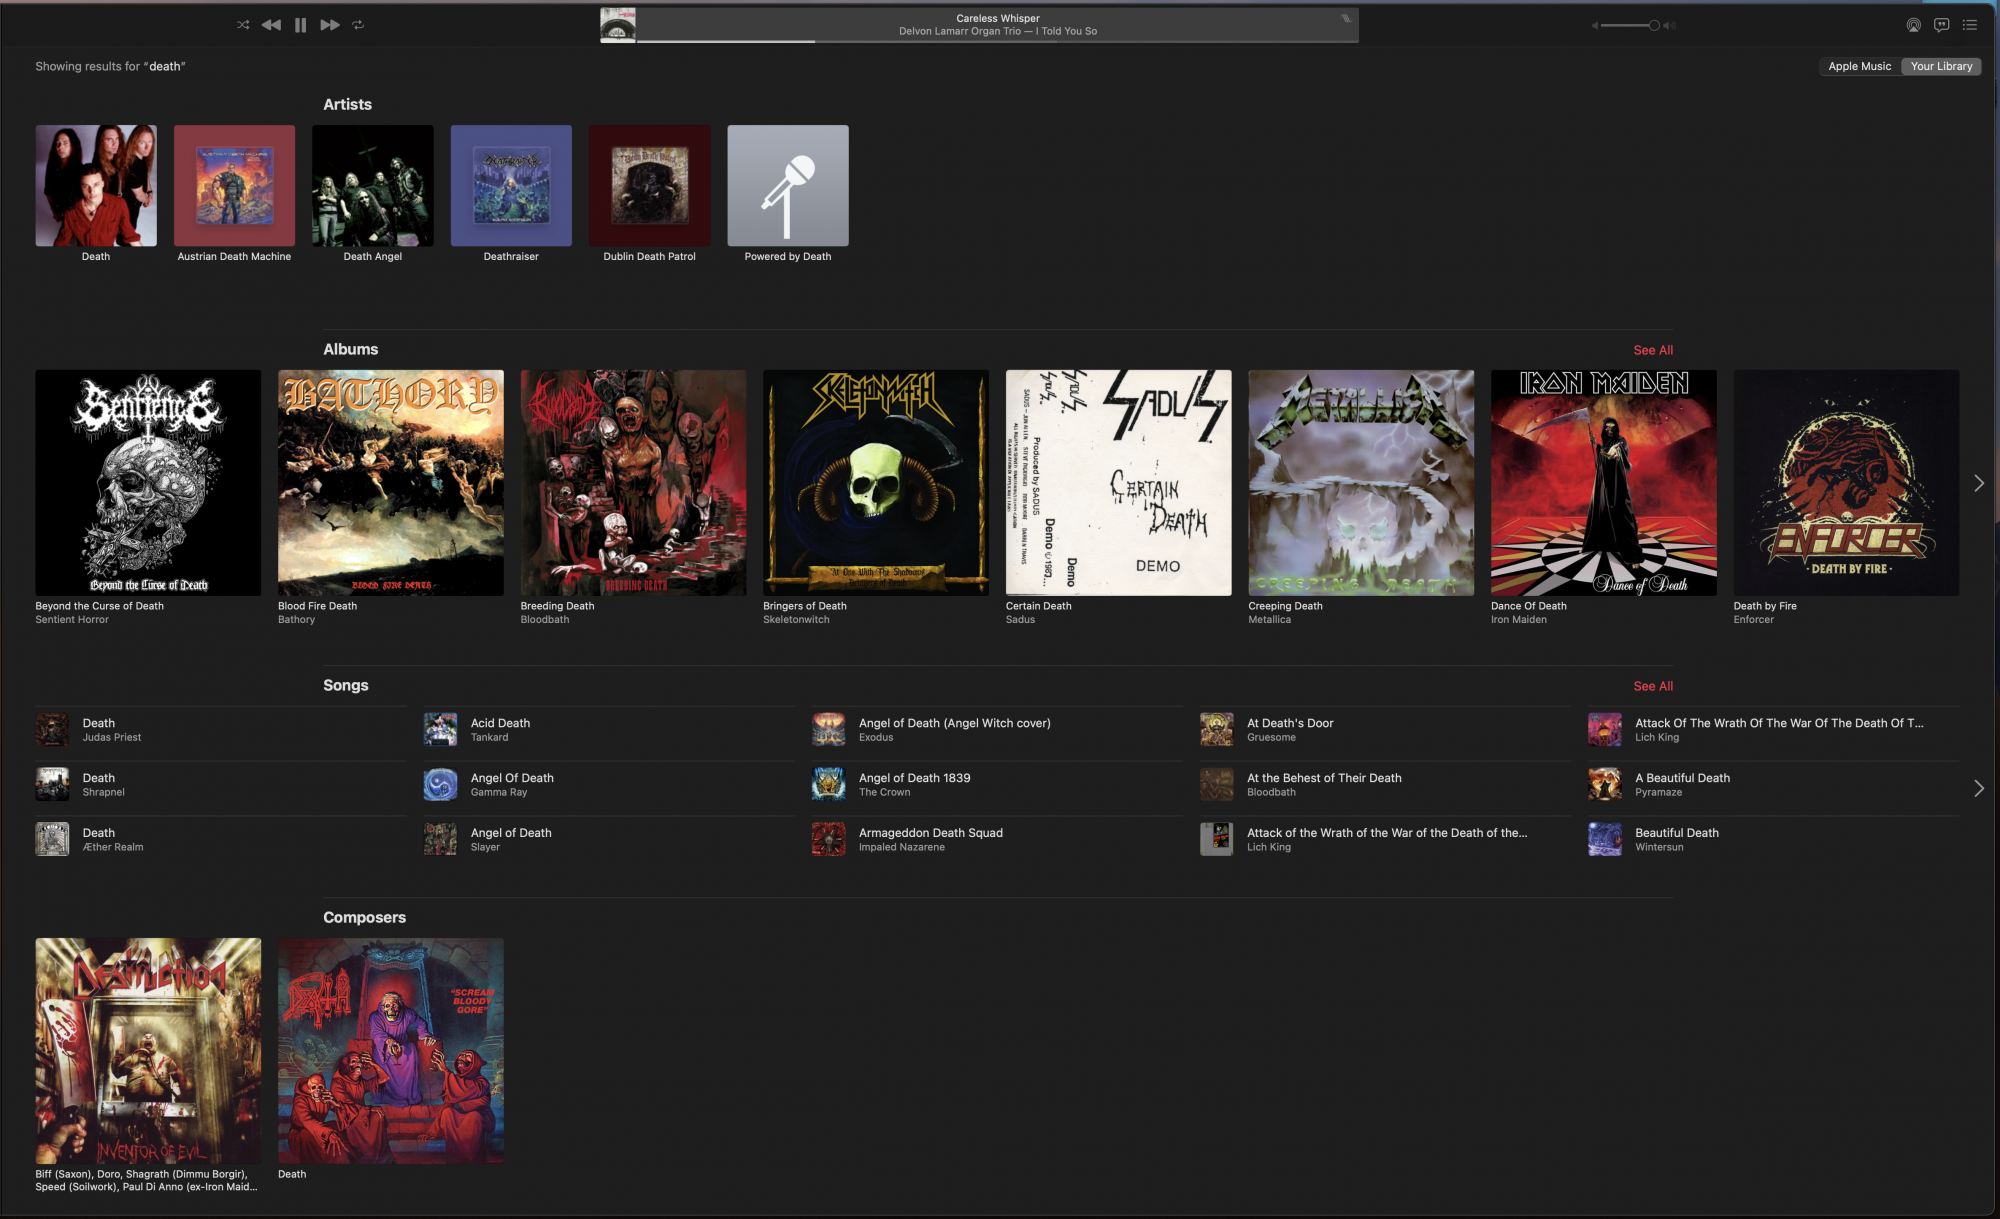Open Death by Fire by Enforcer
The height and width of the screenshot is (1219, 2000).
point(1846,483)
